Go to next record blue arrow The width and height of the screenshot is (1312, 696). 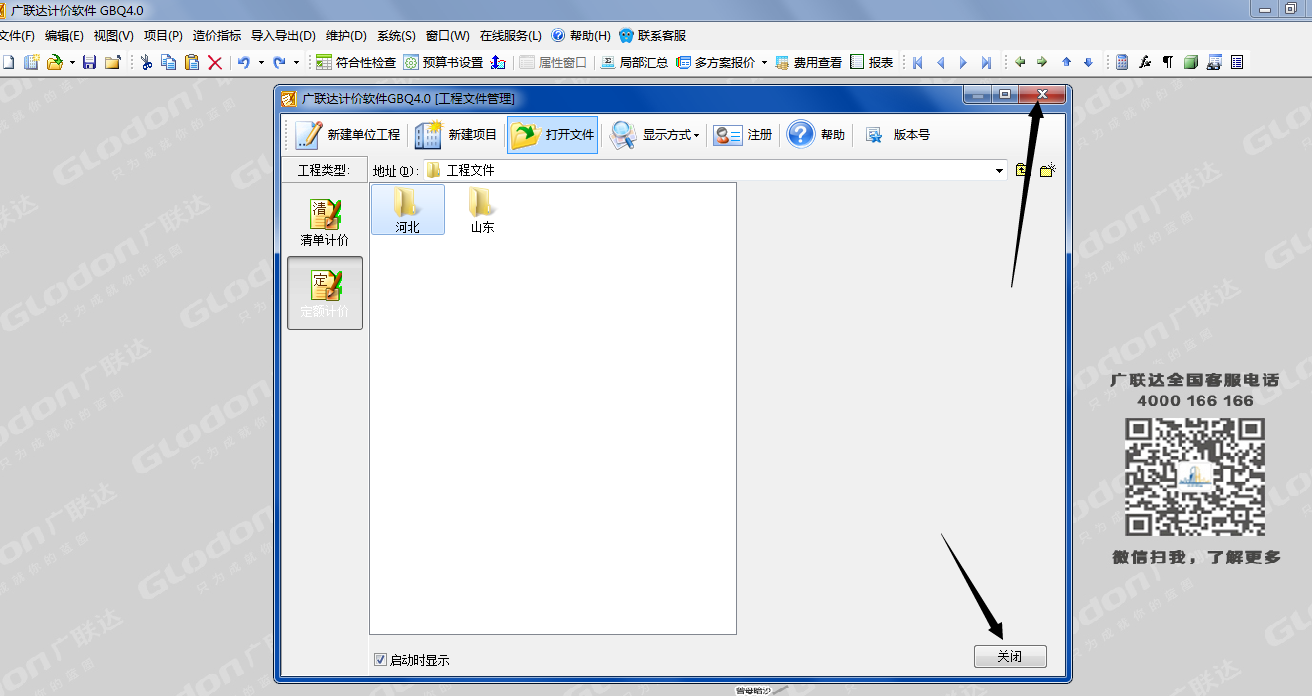(x=963, y=62)
